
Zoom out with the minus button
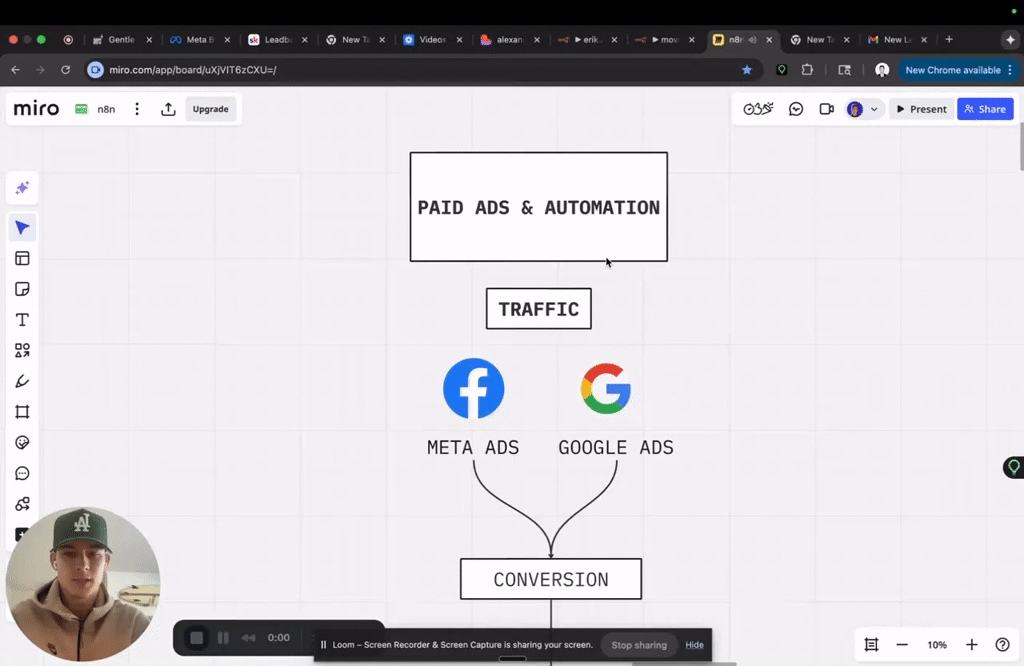click(903, 645)
